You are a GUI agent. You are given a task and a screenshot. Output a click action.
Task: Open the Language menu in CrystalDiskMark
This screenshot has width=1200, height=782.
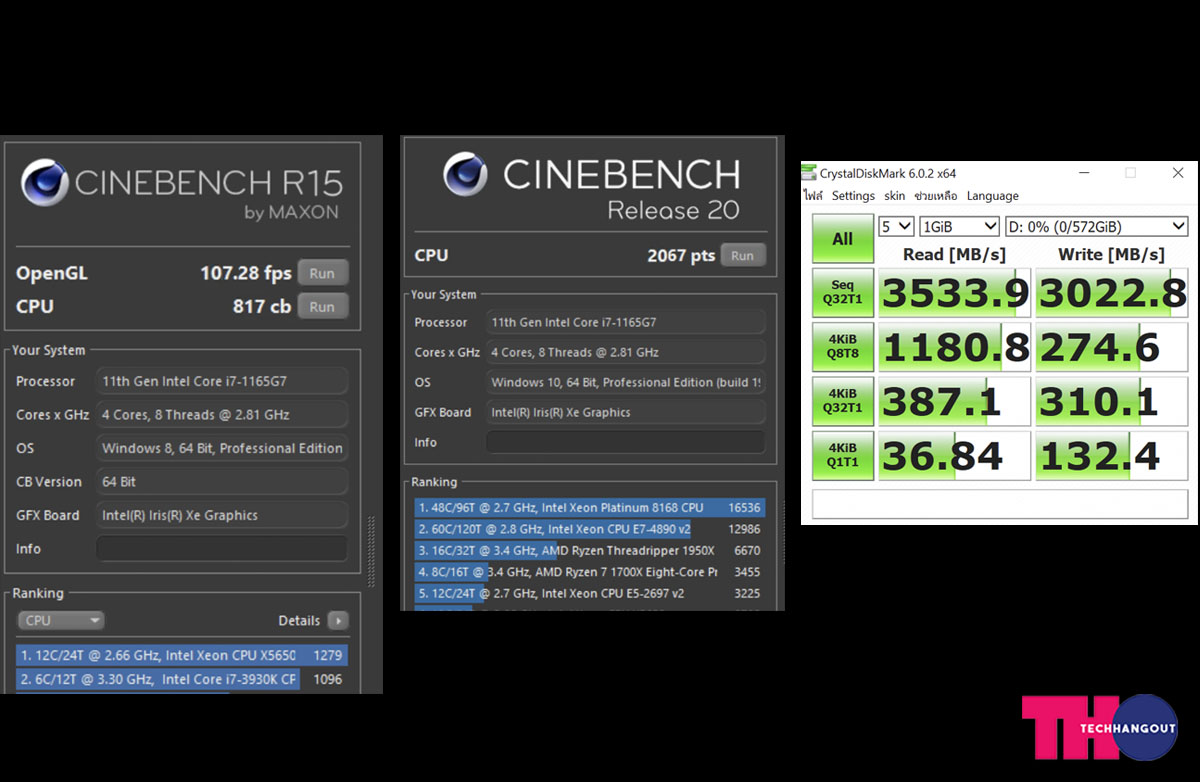point(992,196)
